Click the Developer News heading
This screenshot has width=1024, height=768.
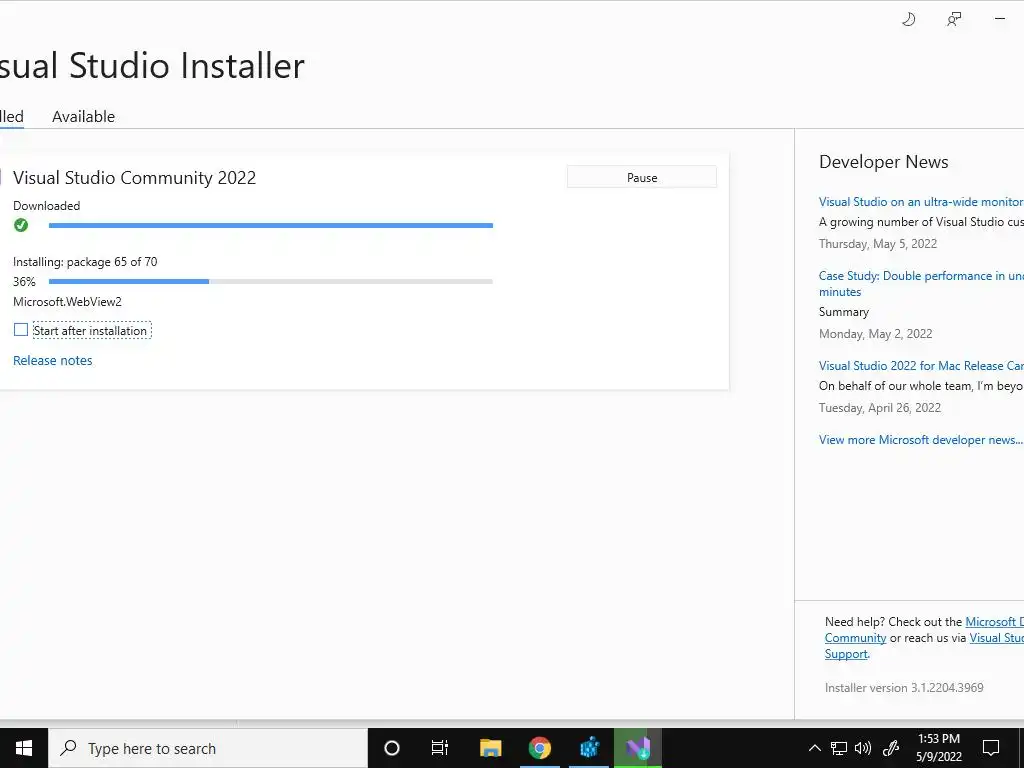(884, 162)
